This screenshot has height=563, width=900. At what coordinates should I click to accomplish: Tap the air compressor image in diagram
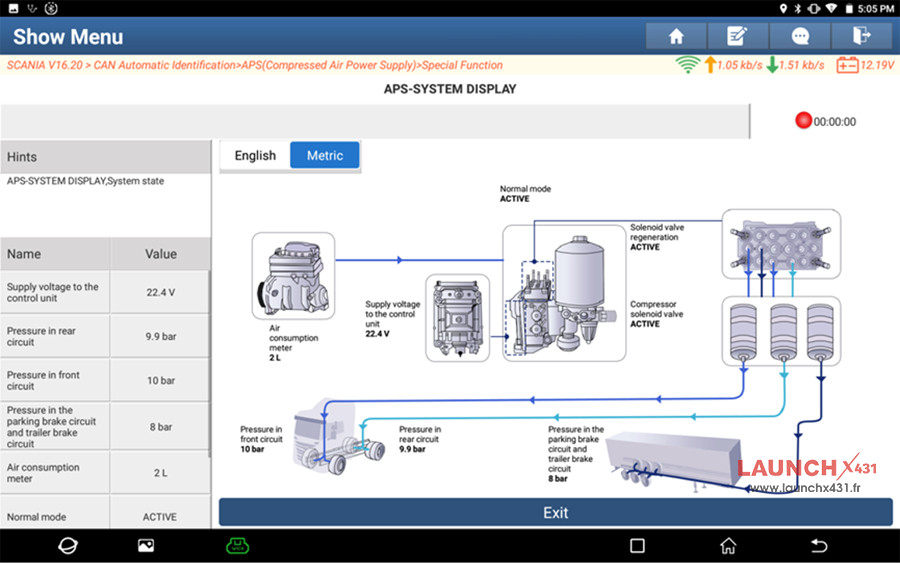pos(293,275)
